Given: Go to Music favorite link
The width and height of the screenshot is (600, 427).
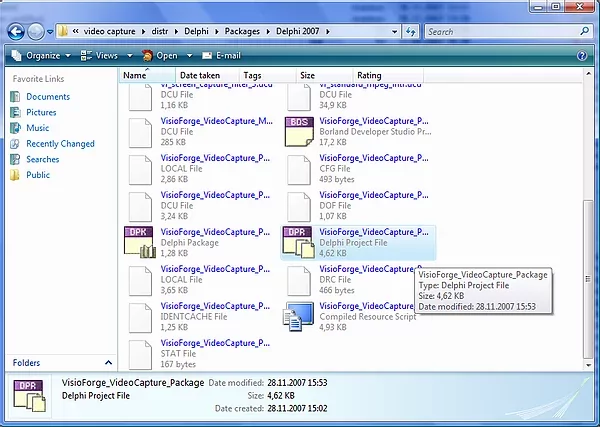Looking at the screenshot, I should pos(37,128).
